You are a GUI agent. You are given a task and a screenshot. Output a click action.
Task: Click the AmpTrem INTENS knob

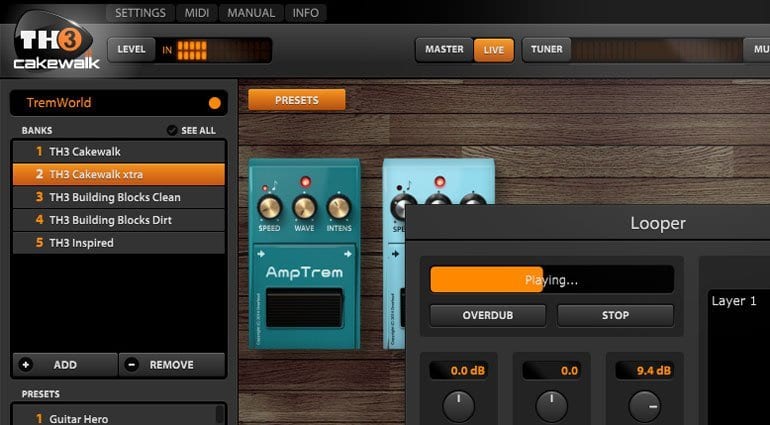[x=339, y=207]
